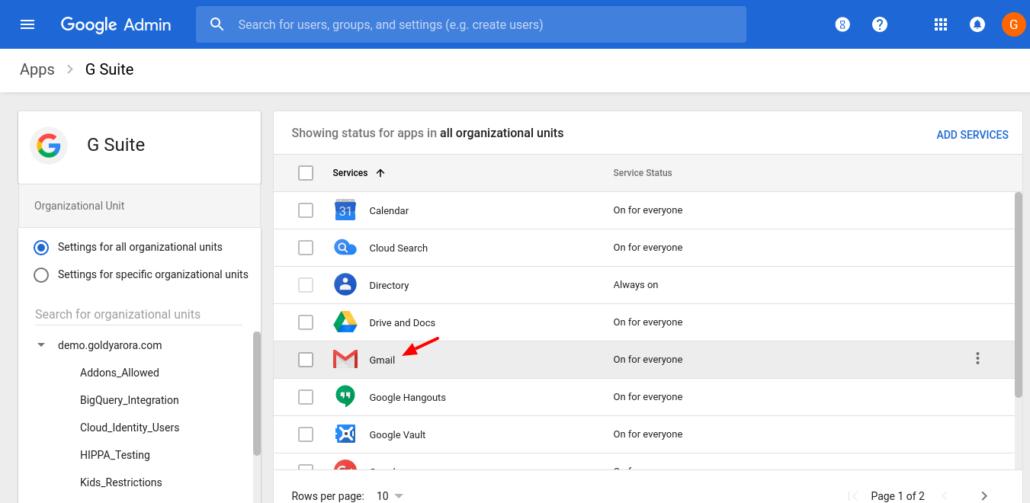Click the search magnifier icon
This screenshot has height=503, width=1030.
click(217, 25)
